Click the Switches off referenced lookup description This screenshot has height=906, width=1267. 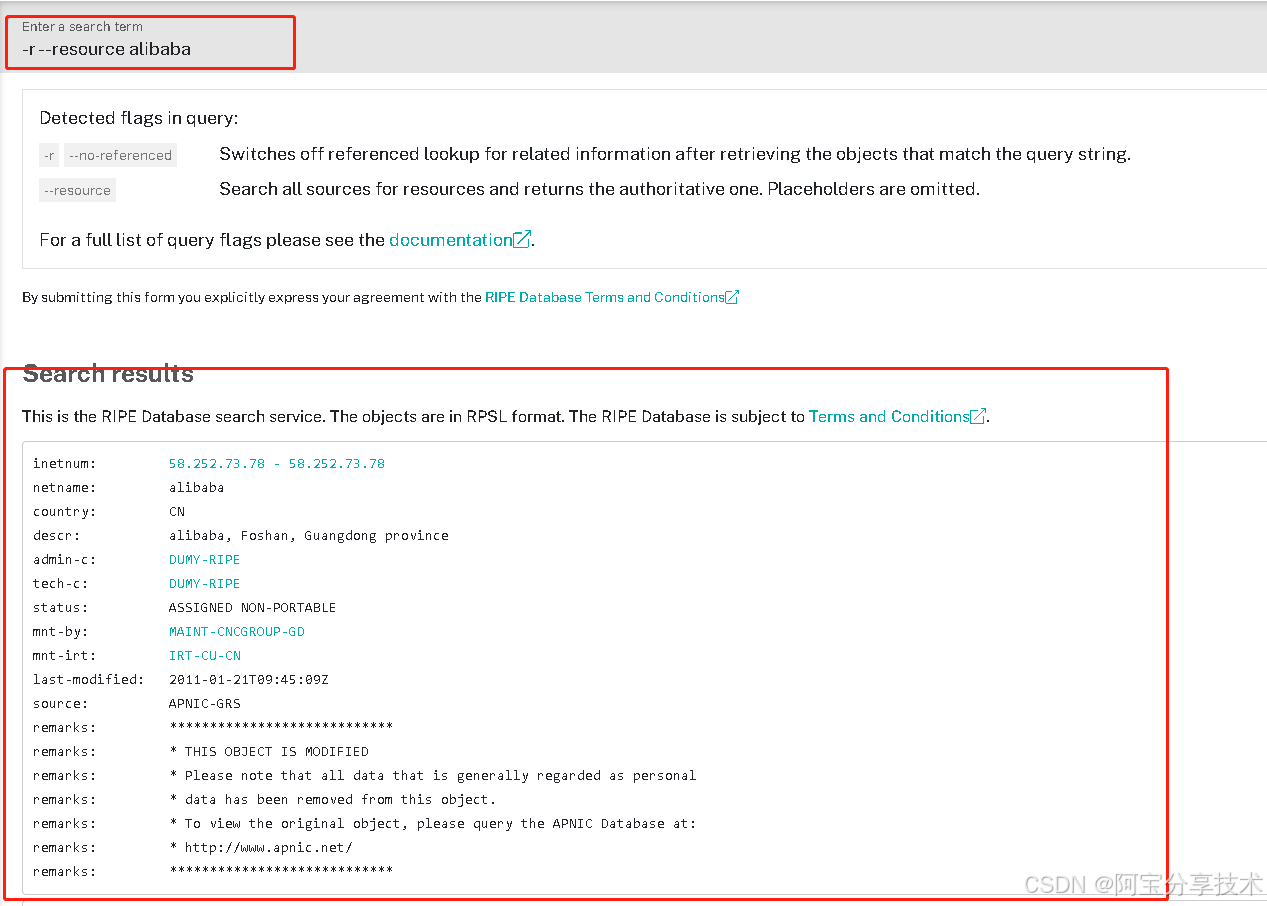click(x=675, y=154)
